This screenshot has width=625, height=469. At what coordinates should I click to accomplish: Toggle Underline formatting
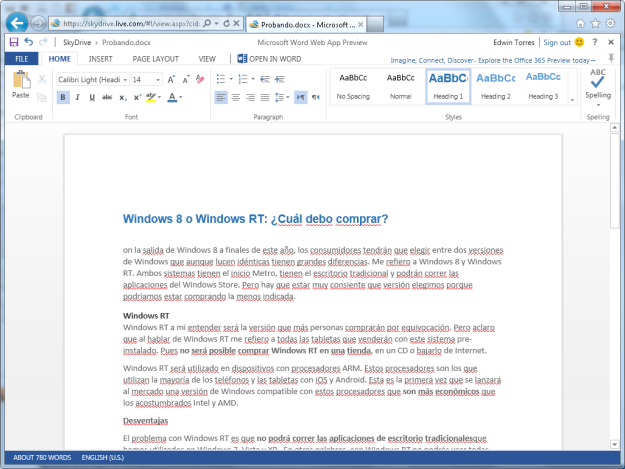click(92, 98)
